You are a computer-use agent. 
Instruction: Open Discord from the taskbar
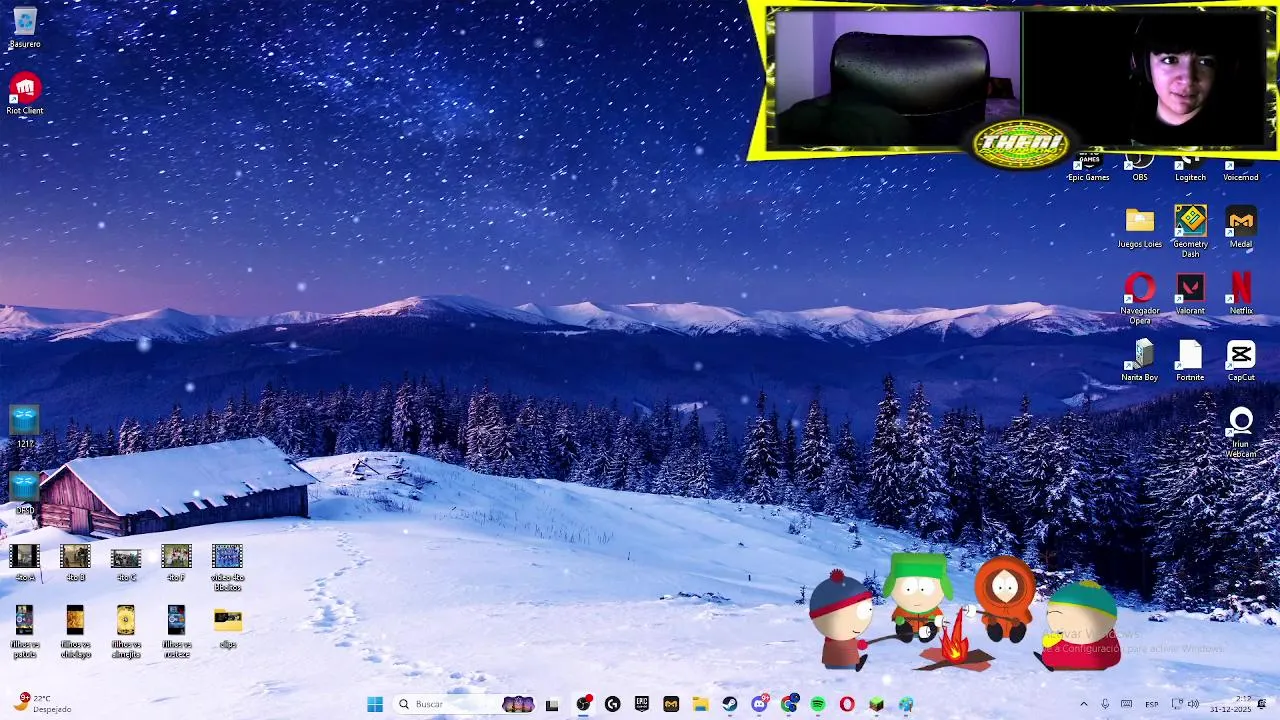760,704
